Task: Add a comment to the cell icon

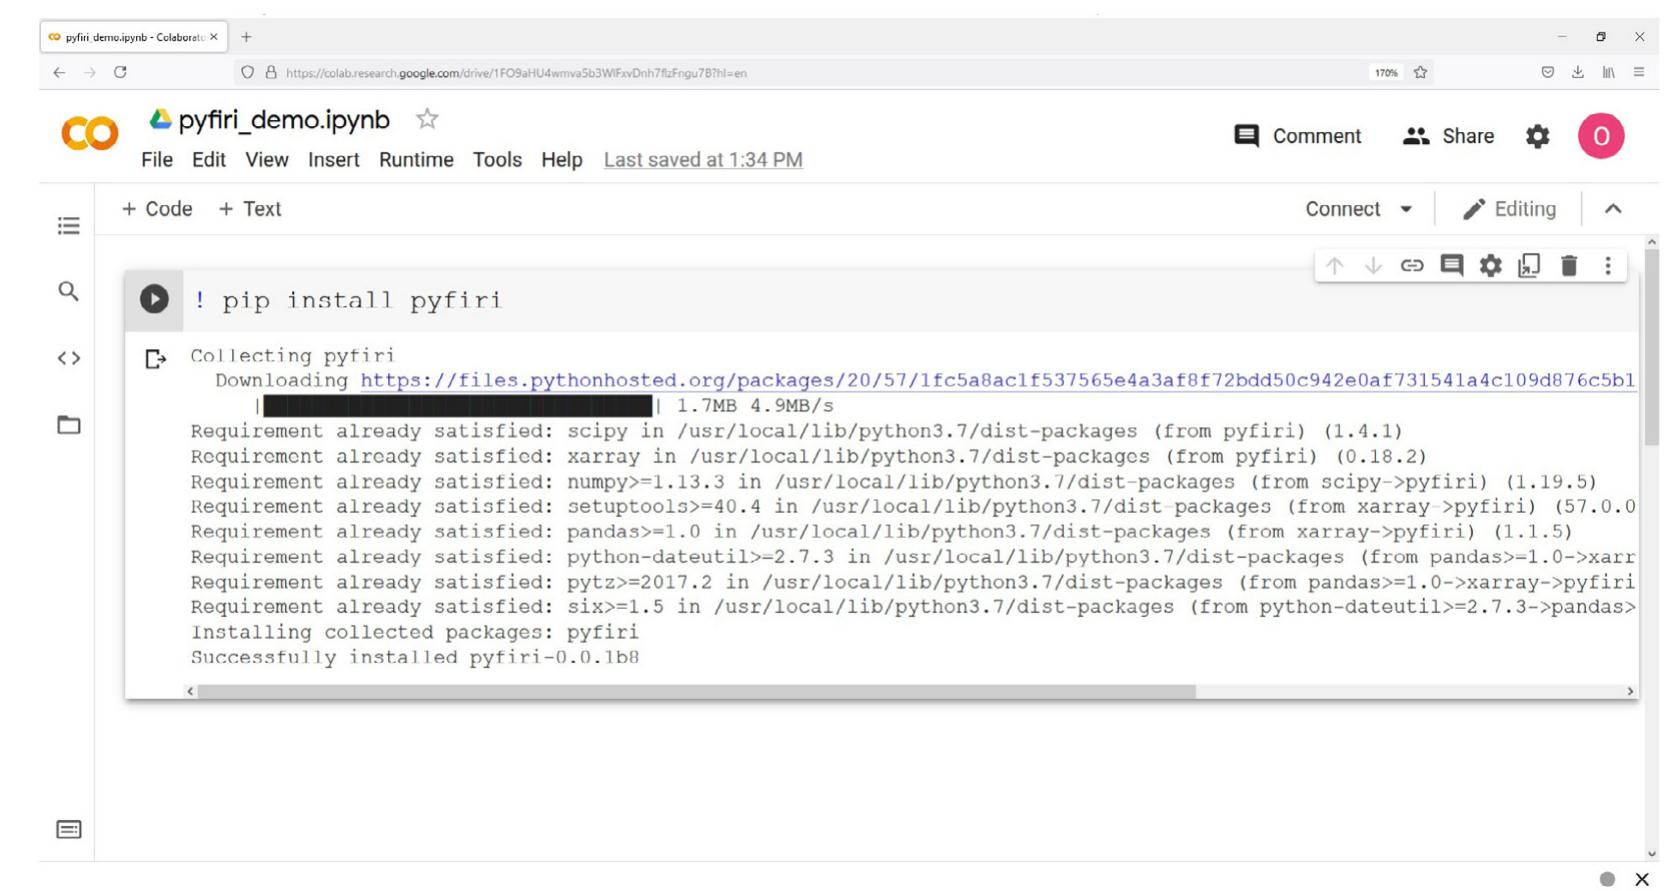Action: pos(1452,265)
